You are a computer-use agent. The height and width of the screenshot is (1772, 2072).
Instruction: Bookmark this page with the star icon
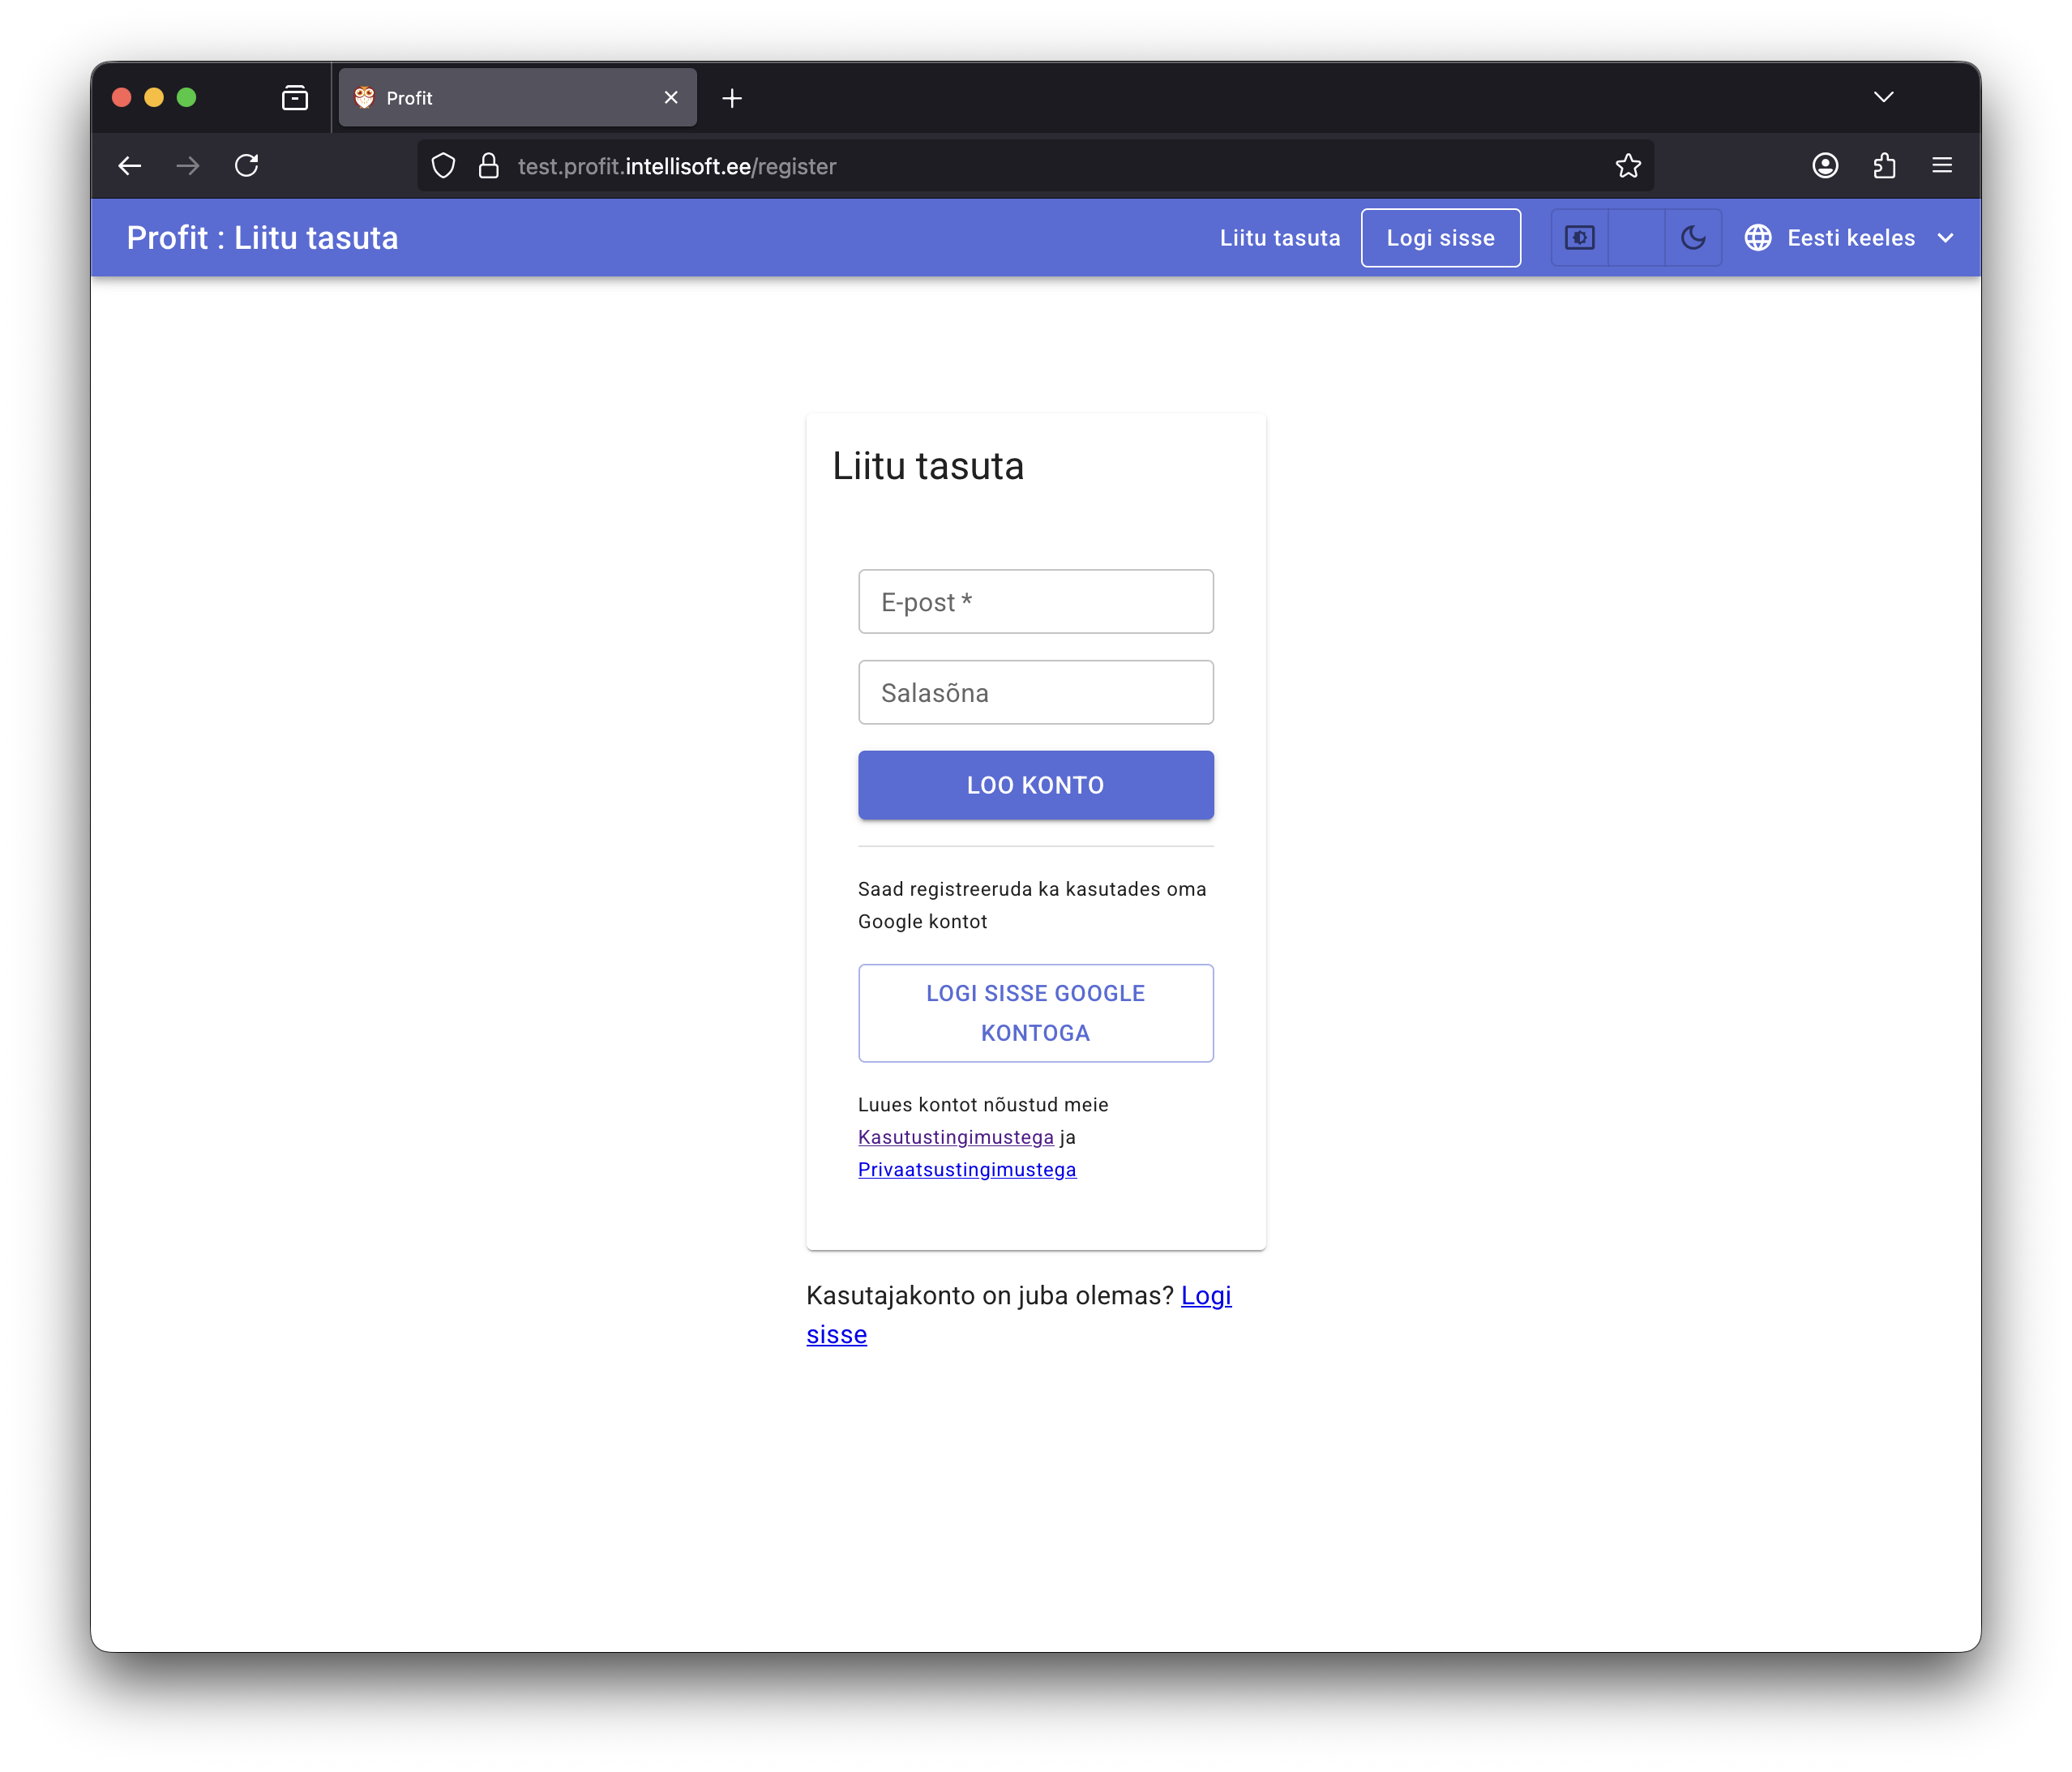click(x=1628, y=166)
